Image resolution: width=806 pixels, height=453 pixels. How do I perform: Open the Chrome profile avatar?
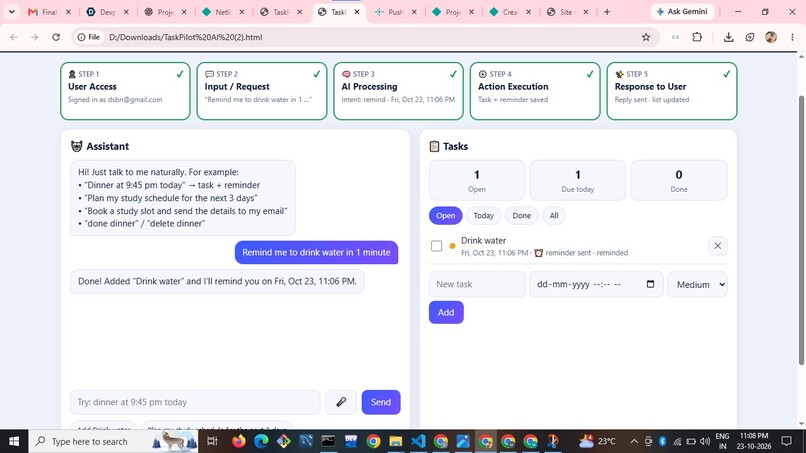pyautogui.click(x=771, y=37)
